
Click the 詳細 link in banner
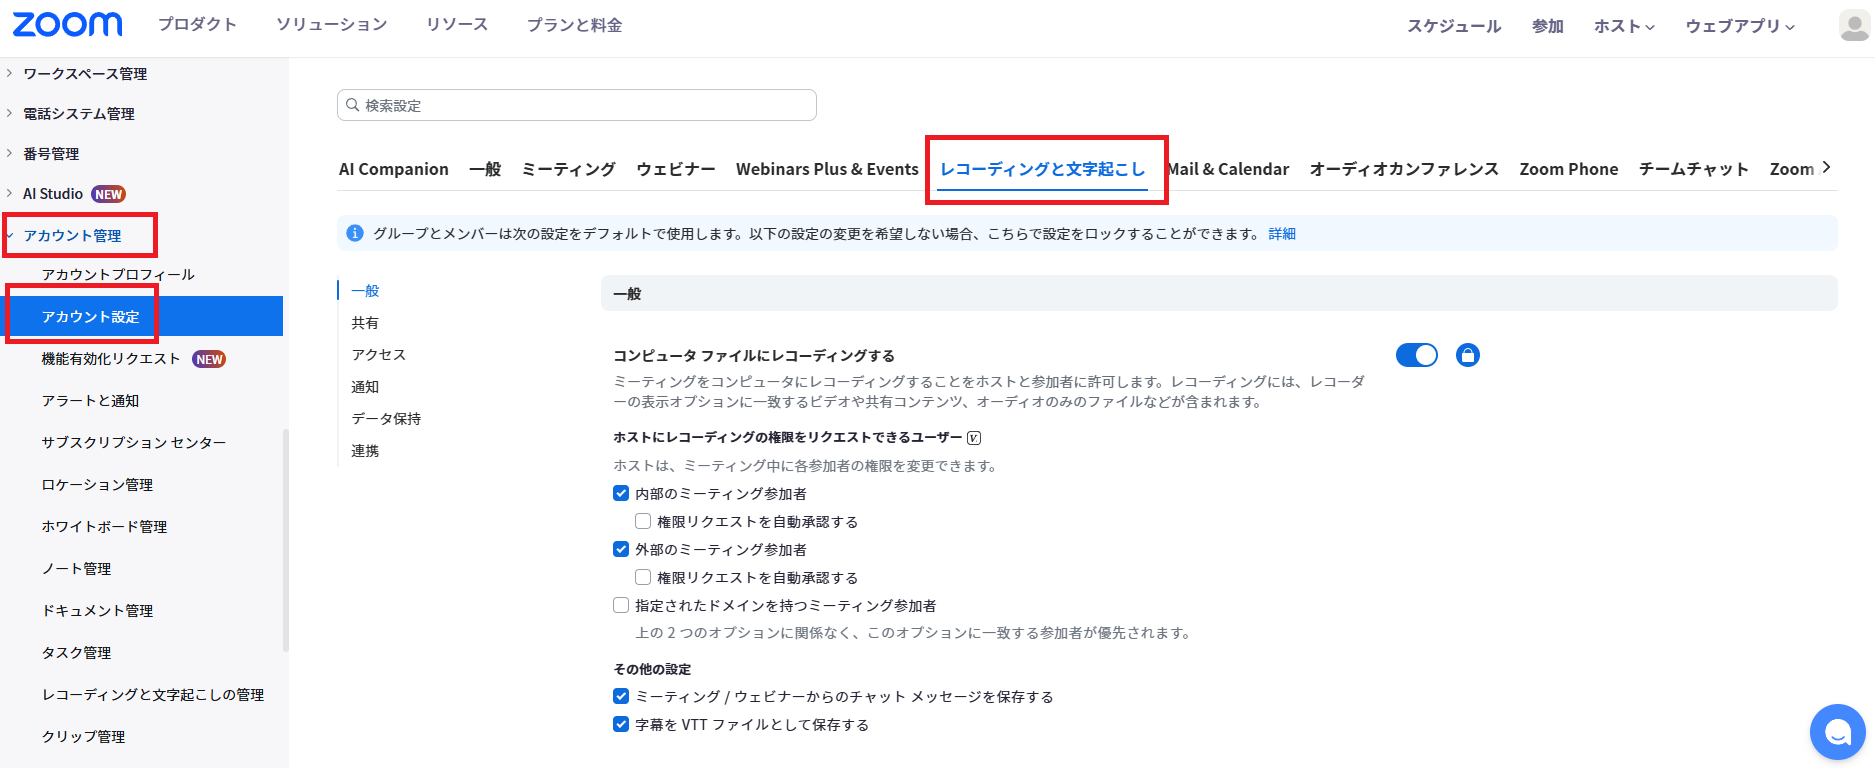[1281, 233]
